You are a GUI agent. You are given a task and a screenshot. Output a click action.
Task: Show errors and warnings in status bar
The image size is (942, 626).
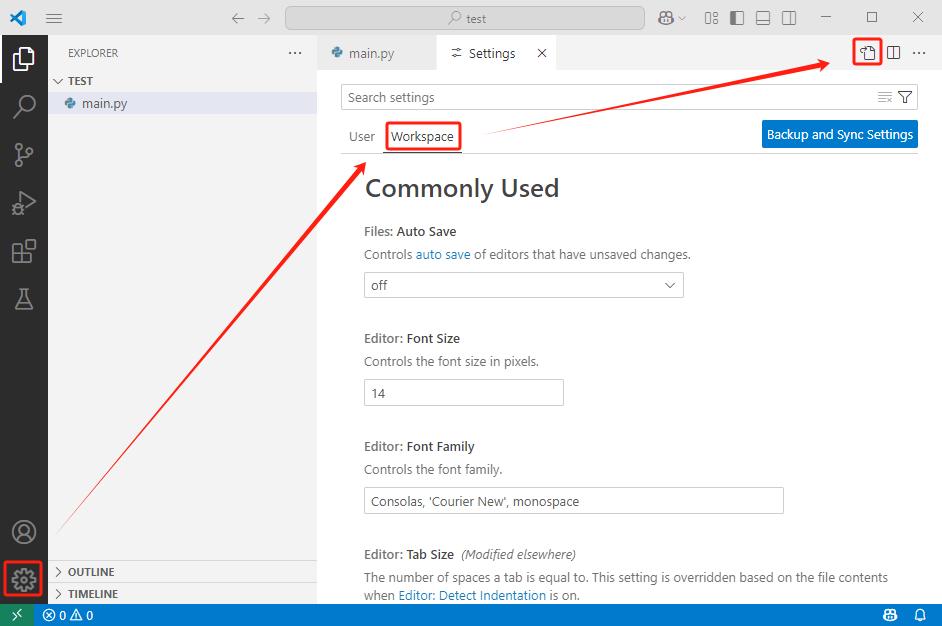[x=68, y=615]
